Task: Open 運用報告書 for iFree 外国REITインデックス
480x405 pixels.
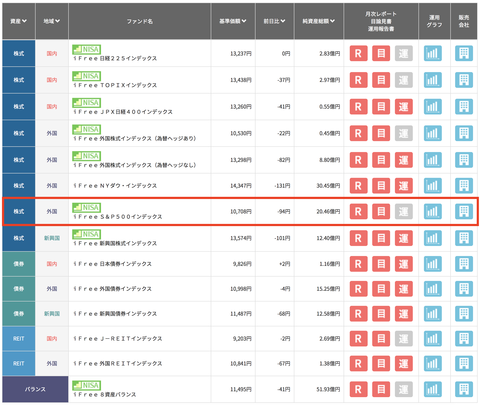Action: [404, 363]
